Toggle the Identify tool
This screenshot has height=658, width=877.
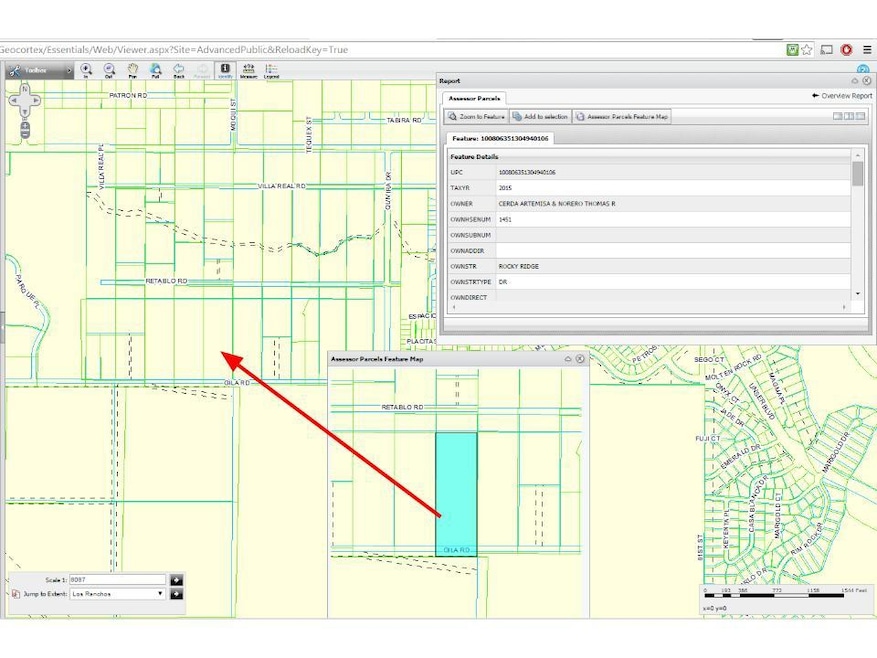click(225, 70)
